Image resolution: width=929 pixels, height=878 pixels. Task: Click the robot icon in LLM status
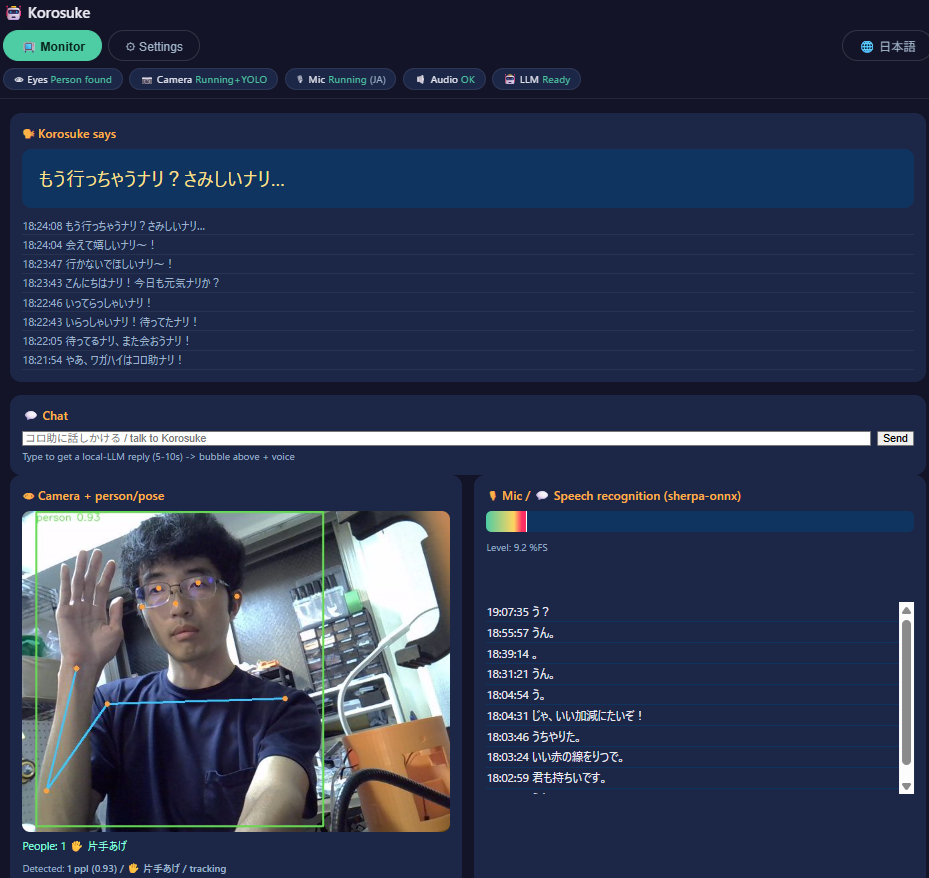510,79
